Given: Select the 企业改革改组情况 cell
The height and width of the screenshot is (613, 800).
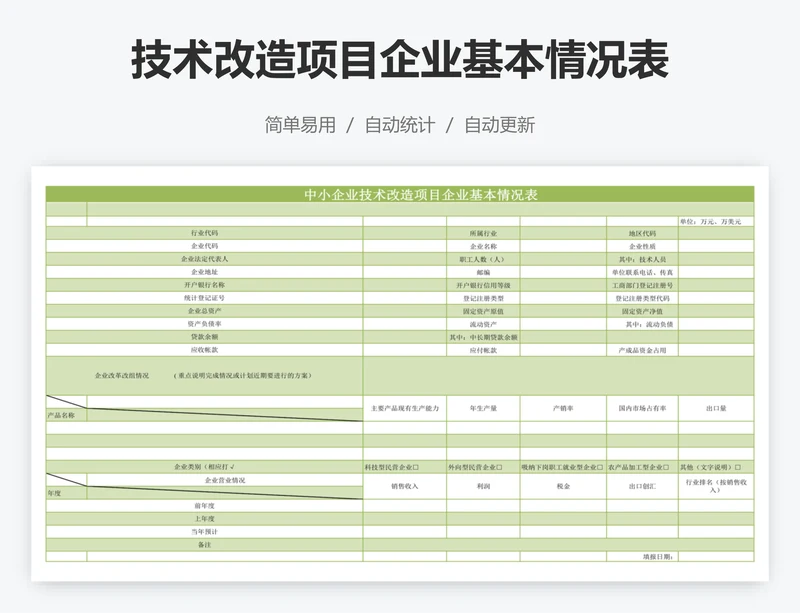Looking at the screenshot, I should pyautogui.click(x=205, y=376).
